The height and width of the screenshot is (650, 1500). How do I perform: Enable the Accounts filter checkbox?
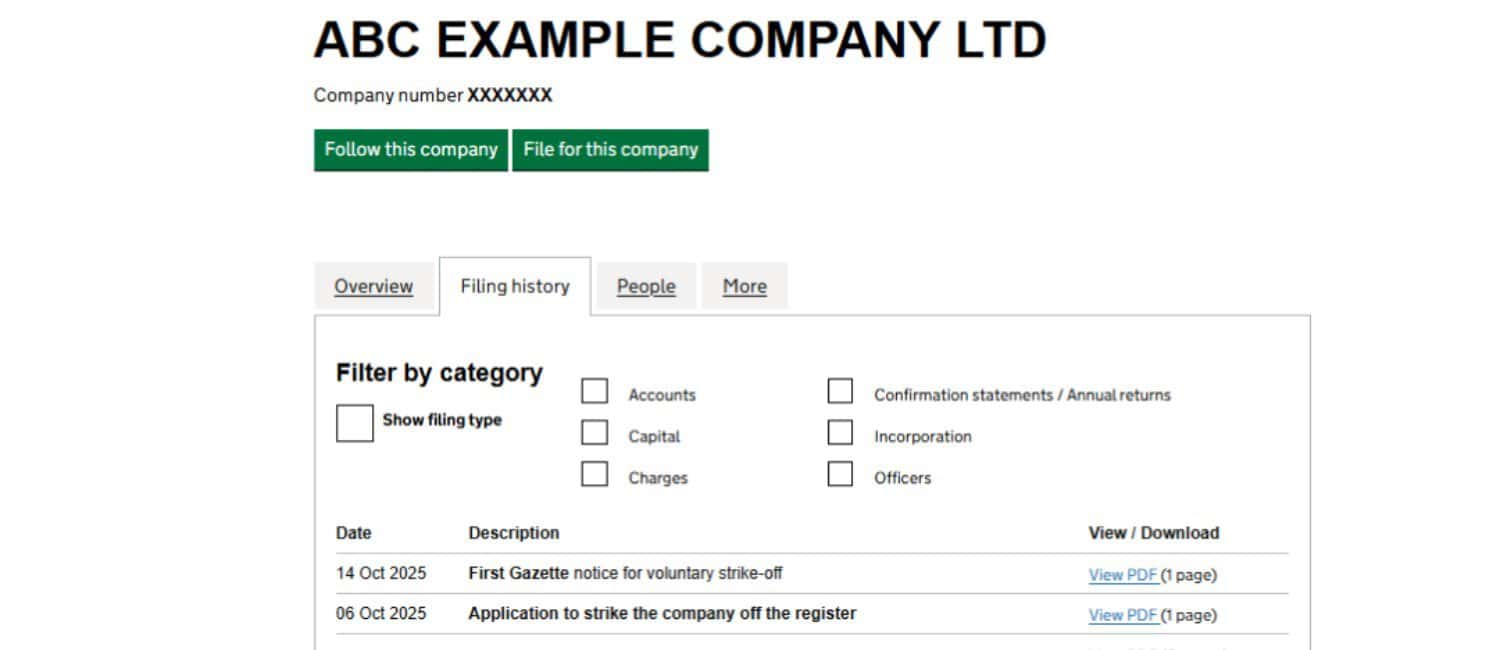(x=594, y=390)
